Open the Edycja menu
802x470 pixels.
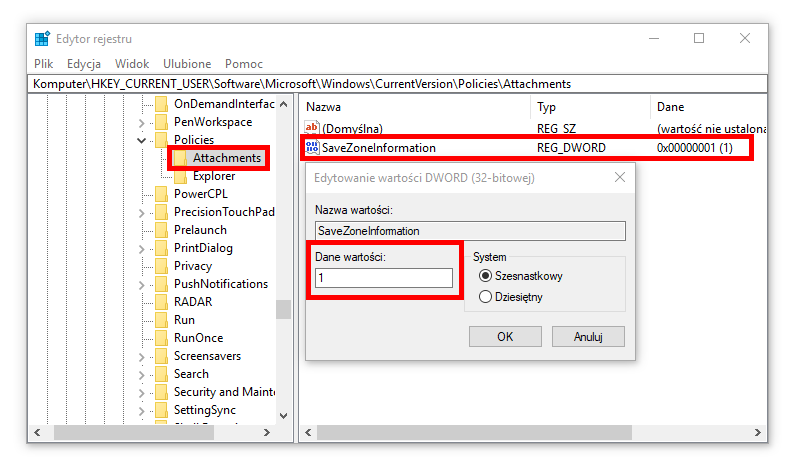pyautogui.click(x=84, y=64)
